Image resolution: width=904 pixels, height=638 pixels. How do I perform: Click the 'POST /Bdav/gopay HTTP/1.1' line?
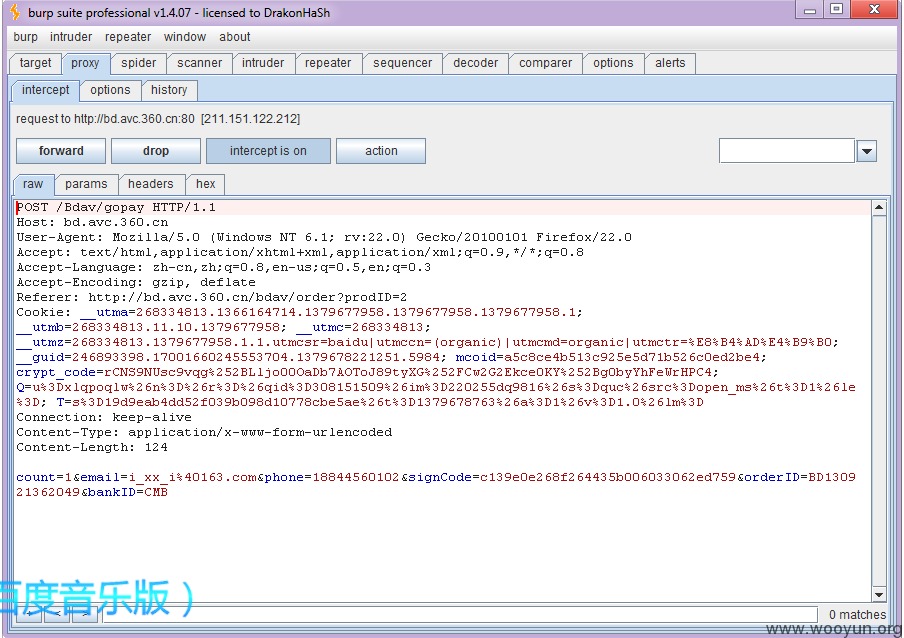pyautogui.click(x=116, y=207)
